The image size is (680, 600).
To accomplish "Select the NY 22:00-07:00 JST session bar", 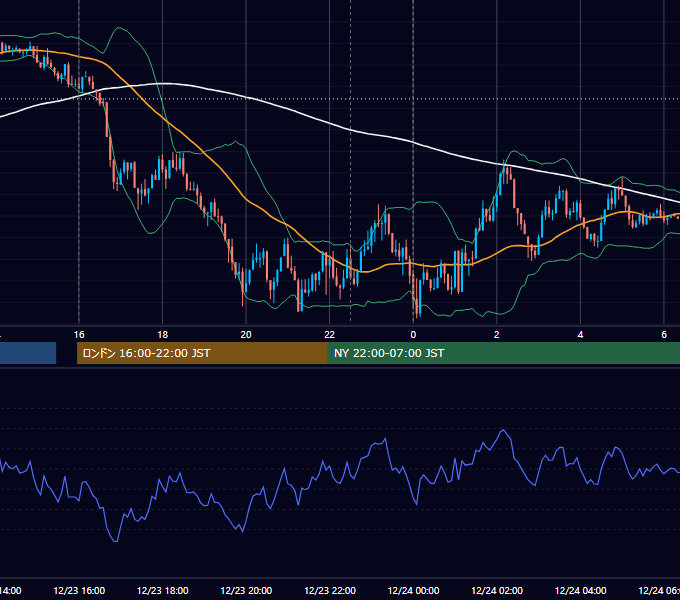I will (x=503, y=353).
